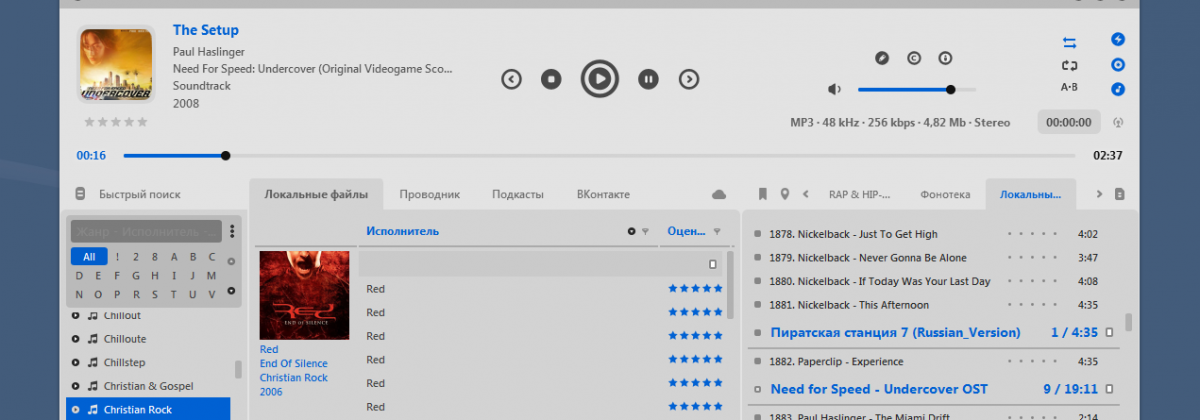Pause the current track
Screen dimensions: 1200x420
tap(648, 78)
